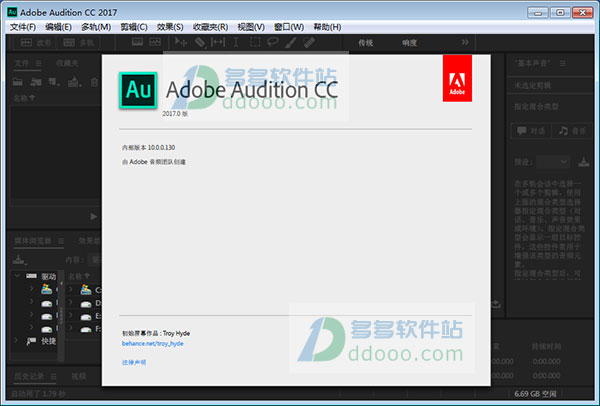This screenshot has width=600, height=406.
Task: Select the Paintbrush Selection tool
Action: 291,42
